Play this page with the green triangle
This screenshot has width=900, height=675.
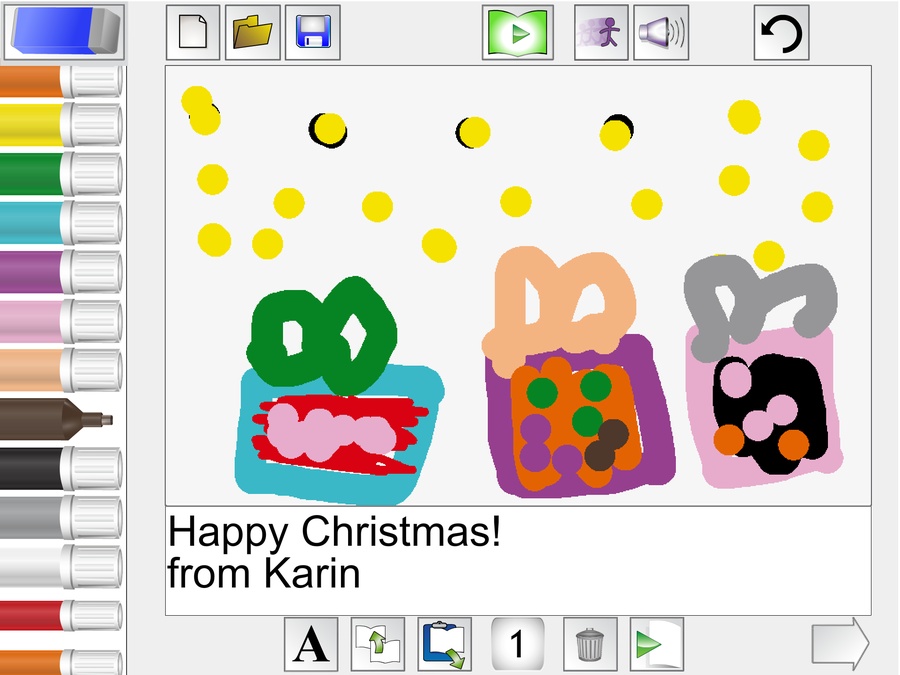pos(657,644)
